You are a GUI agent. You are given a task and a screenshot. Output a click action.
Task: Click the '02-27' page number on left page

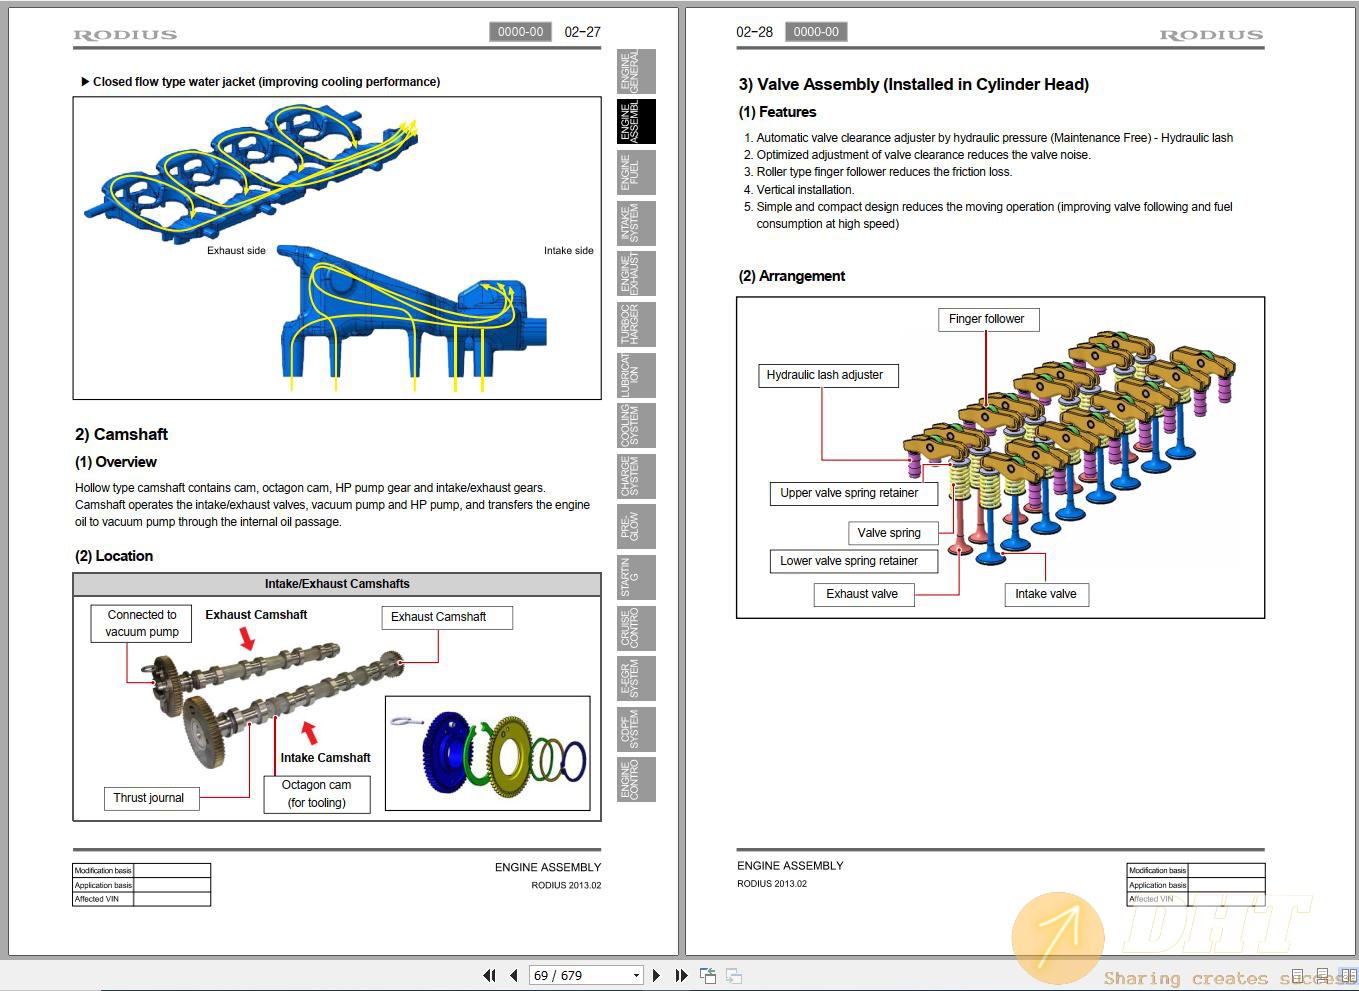click(x=583, y=32)
